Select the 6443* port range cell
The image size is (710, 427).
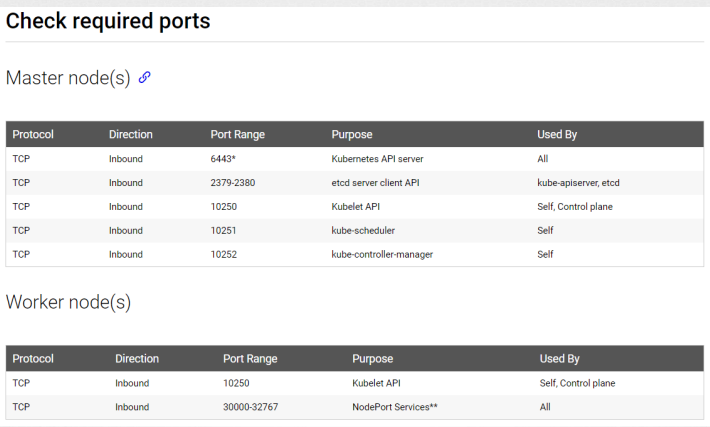[x=223, y=159]
